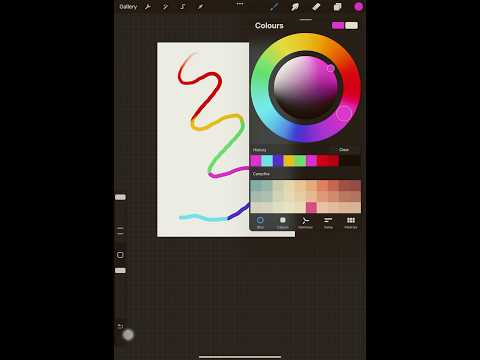Click the brush opacity slider handle
This screenshot has width=480, height=360.
pos(120,270)
